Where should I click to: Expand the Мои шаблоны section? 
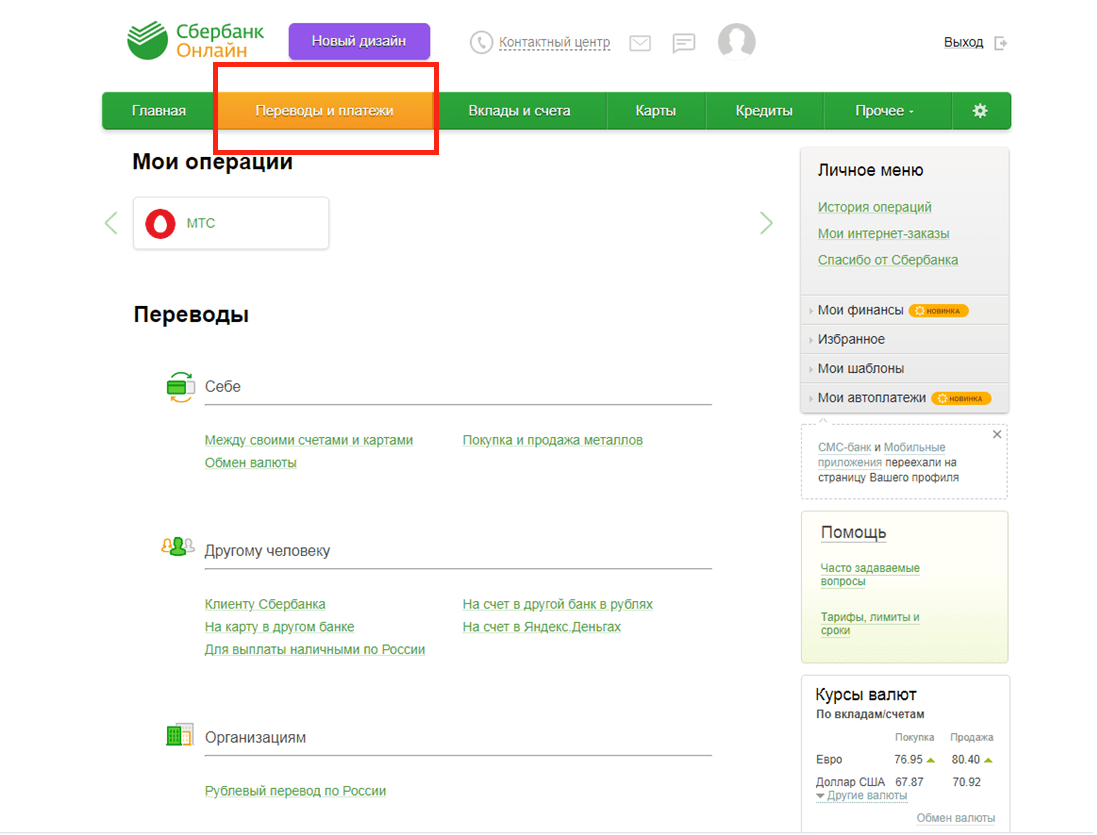tap(860, 368)
